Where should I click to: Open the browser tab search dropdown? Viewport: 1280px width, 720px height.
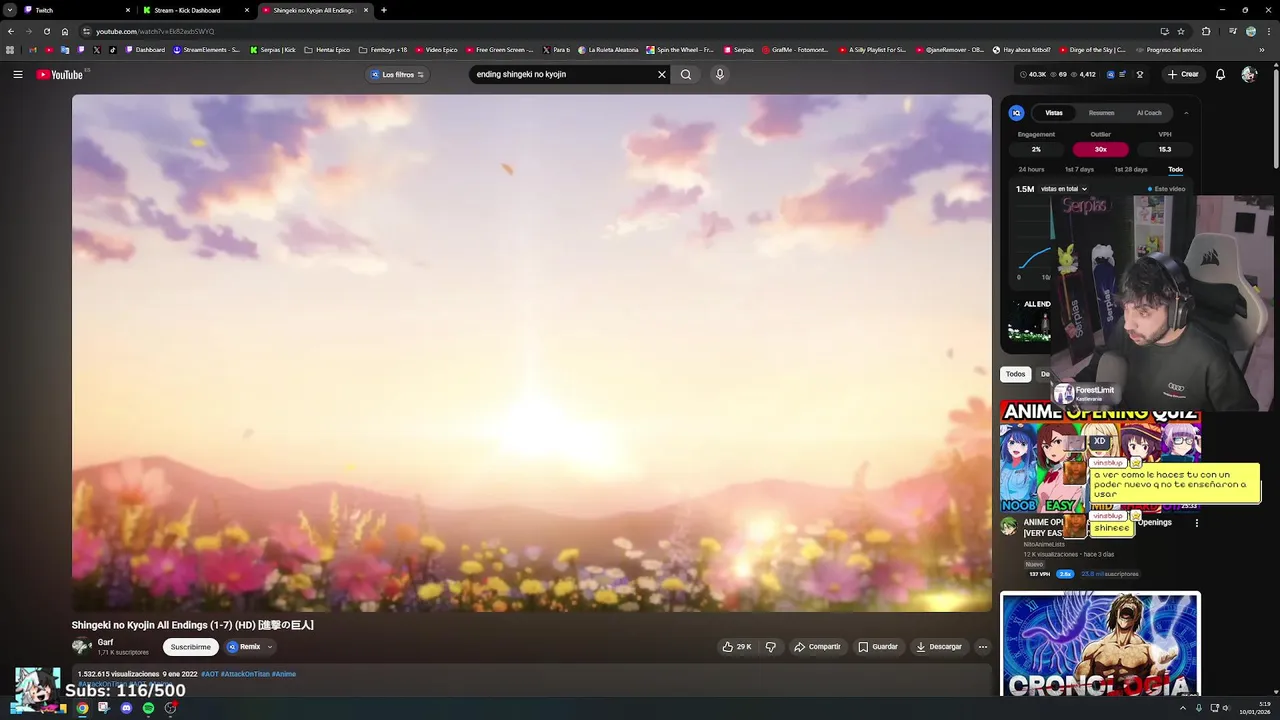(10, 10)
